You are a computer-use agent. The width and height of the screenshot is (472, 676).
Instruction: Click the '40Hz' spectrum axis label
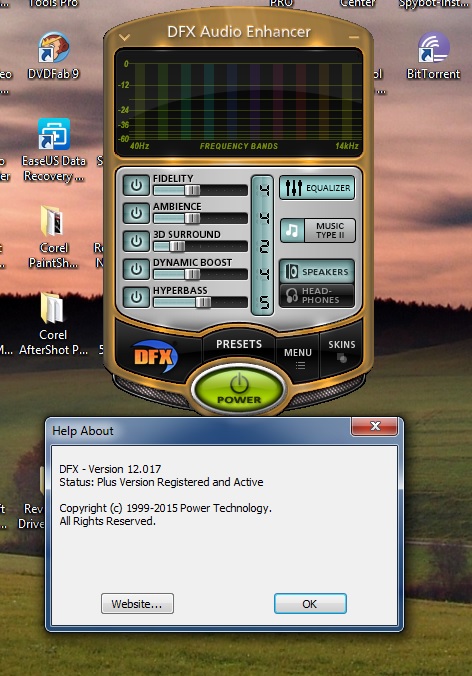pos(140,146)
